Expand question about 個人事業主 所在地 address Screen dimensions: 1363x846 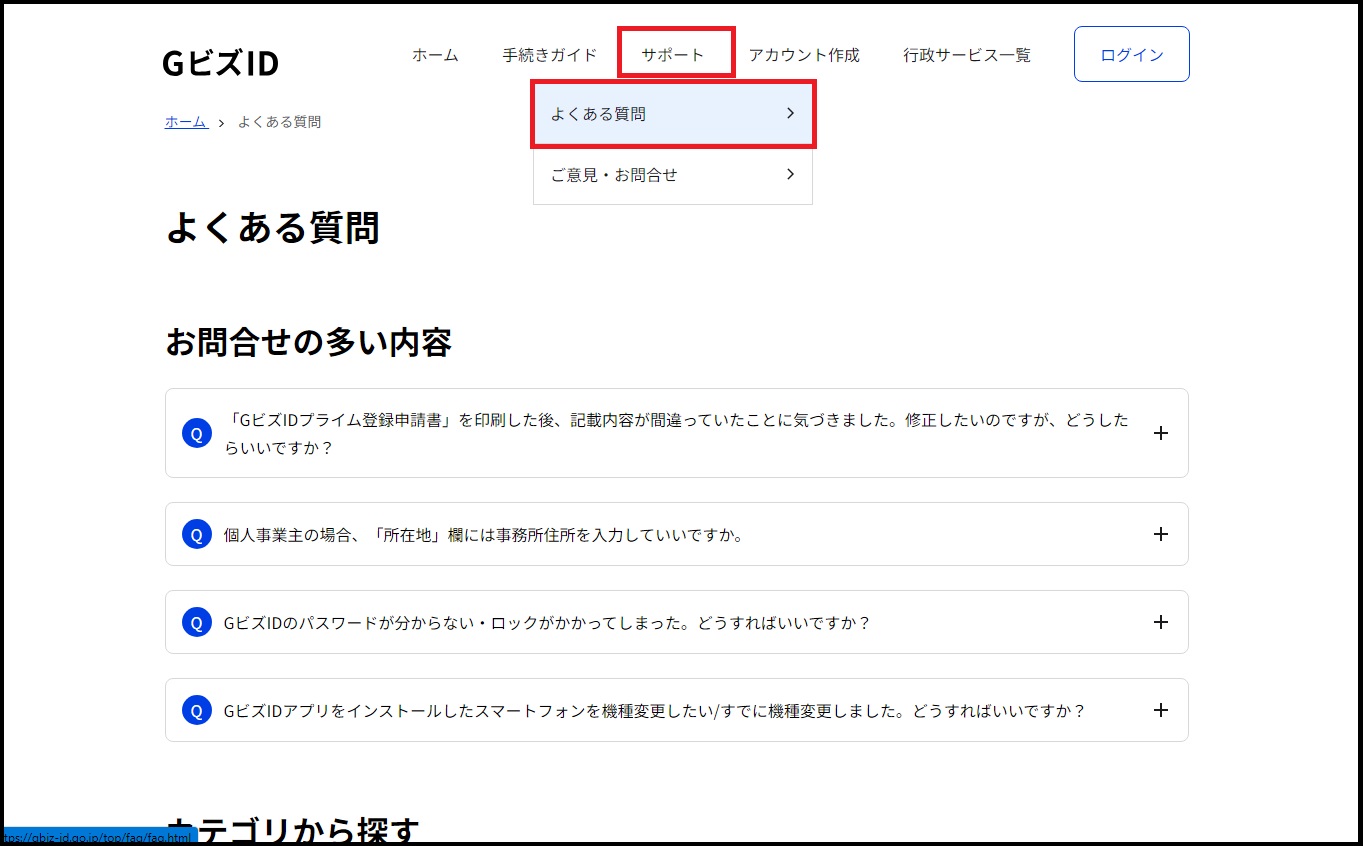(x=677, y=534)
